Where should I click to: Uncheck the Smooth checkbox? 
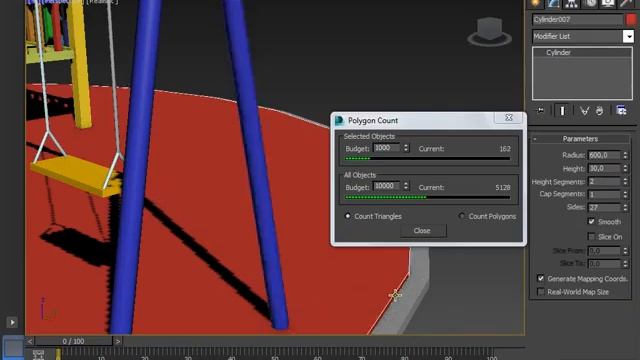pos(591,222)
